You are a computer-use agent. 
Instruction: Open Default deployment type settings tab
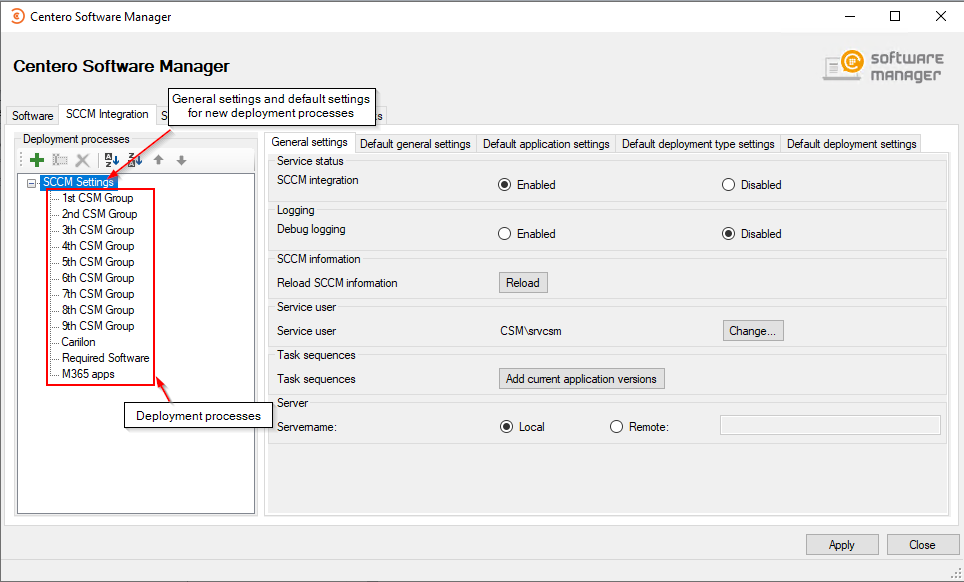coord(698,144)
